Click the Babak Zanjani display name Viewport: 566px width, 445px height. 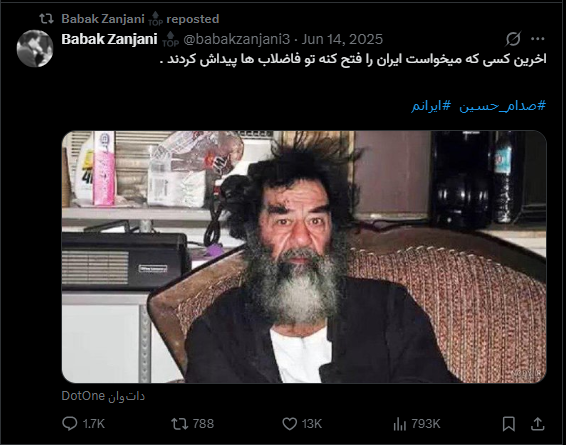(x=109, y=39)
